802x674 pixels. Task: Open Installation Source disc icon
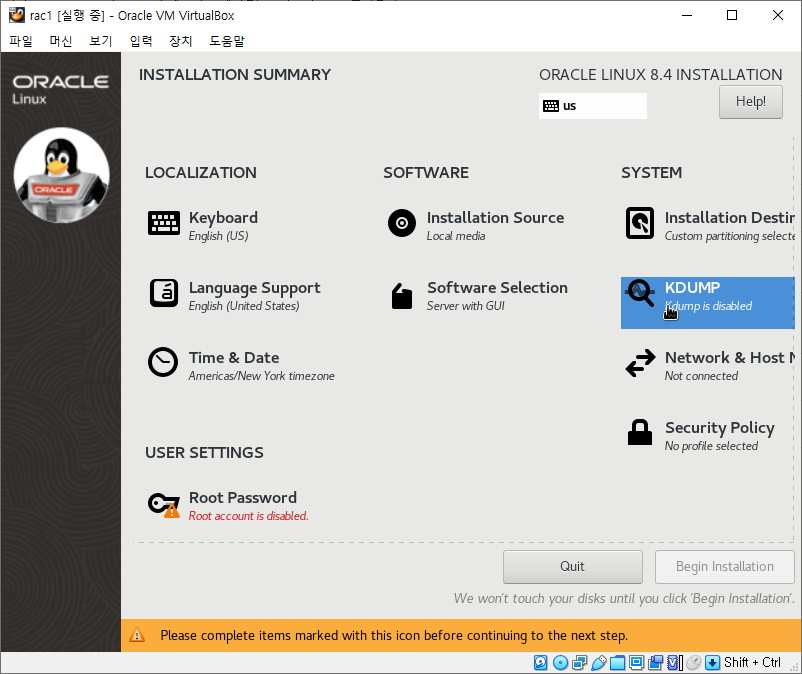(402, 223)
